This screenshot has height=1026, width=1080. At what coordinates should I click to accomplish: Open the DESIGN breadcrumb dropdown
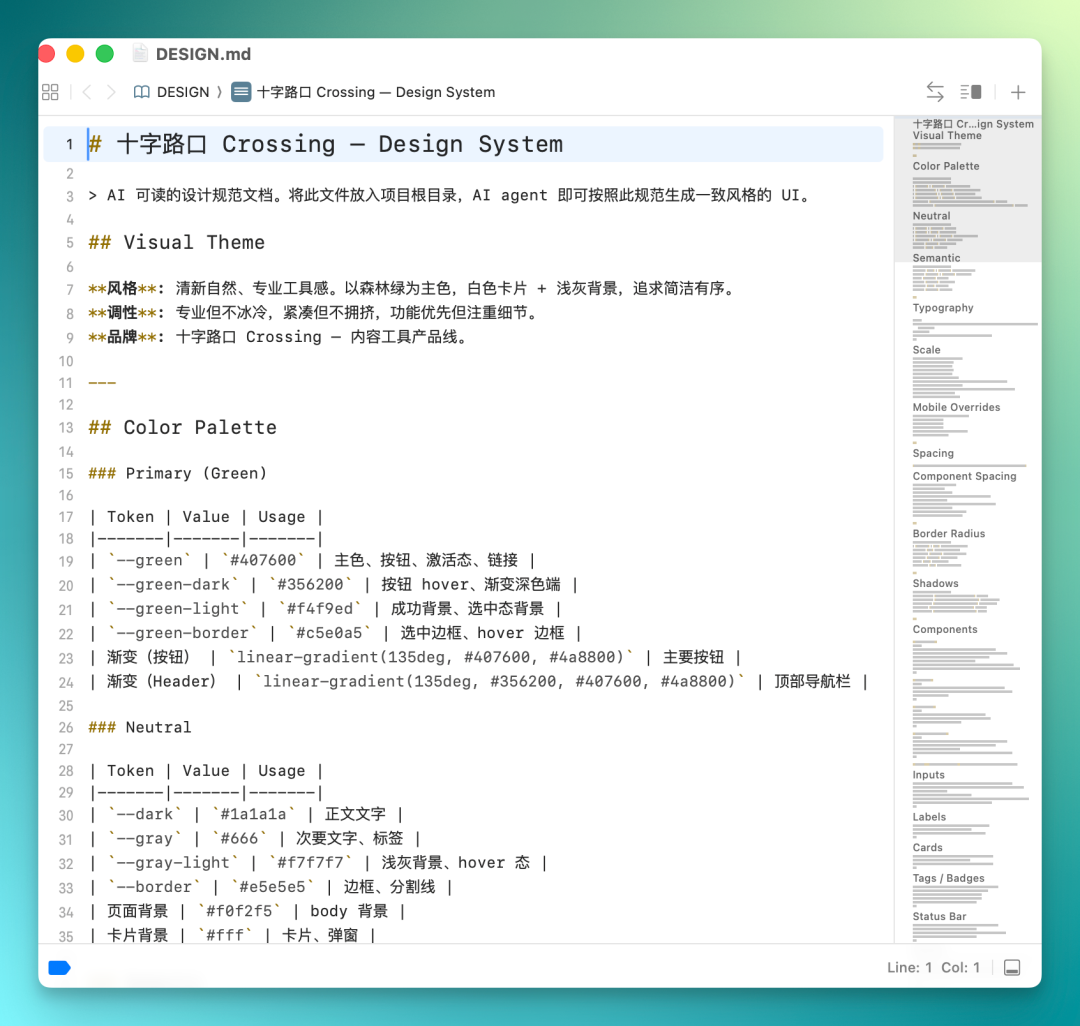(x=183, y=92)
